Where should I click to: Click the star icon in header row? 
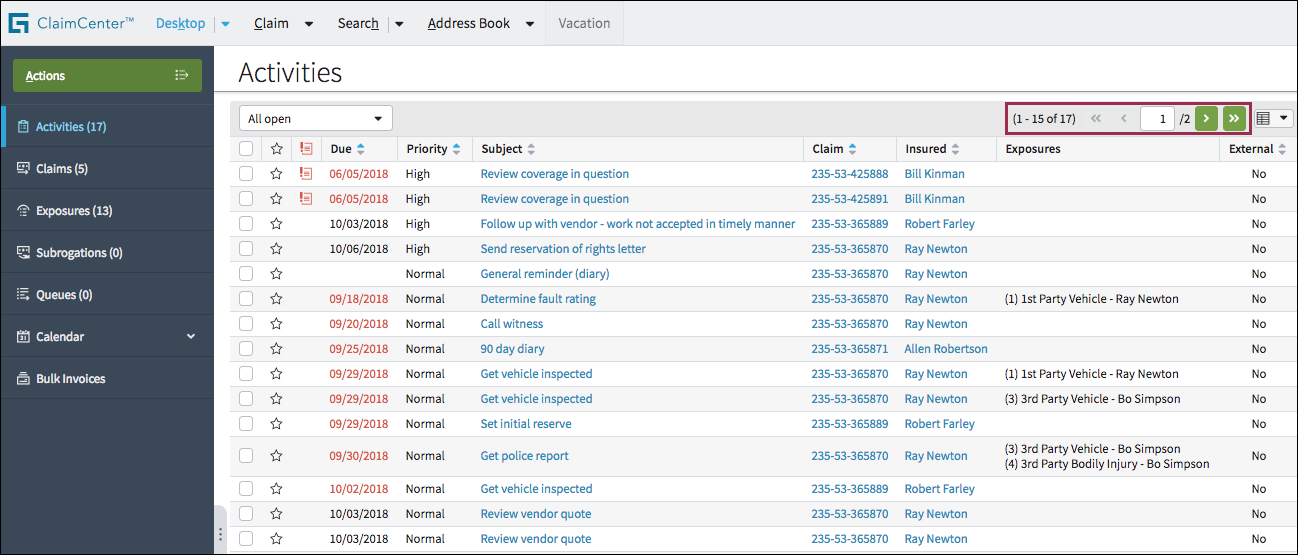pos(277,149)
